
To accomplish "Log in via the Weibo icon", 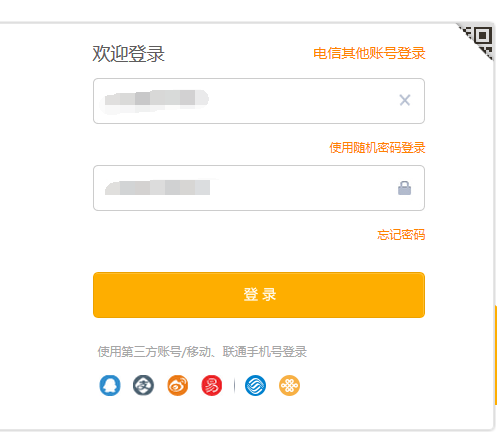I will pos(177,385).
